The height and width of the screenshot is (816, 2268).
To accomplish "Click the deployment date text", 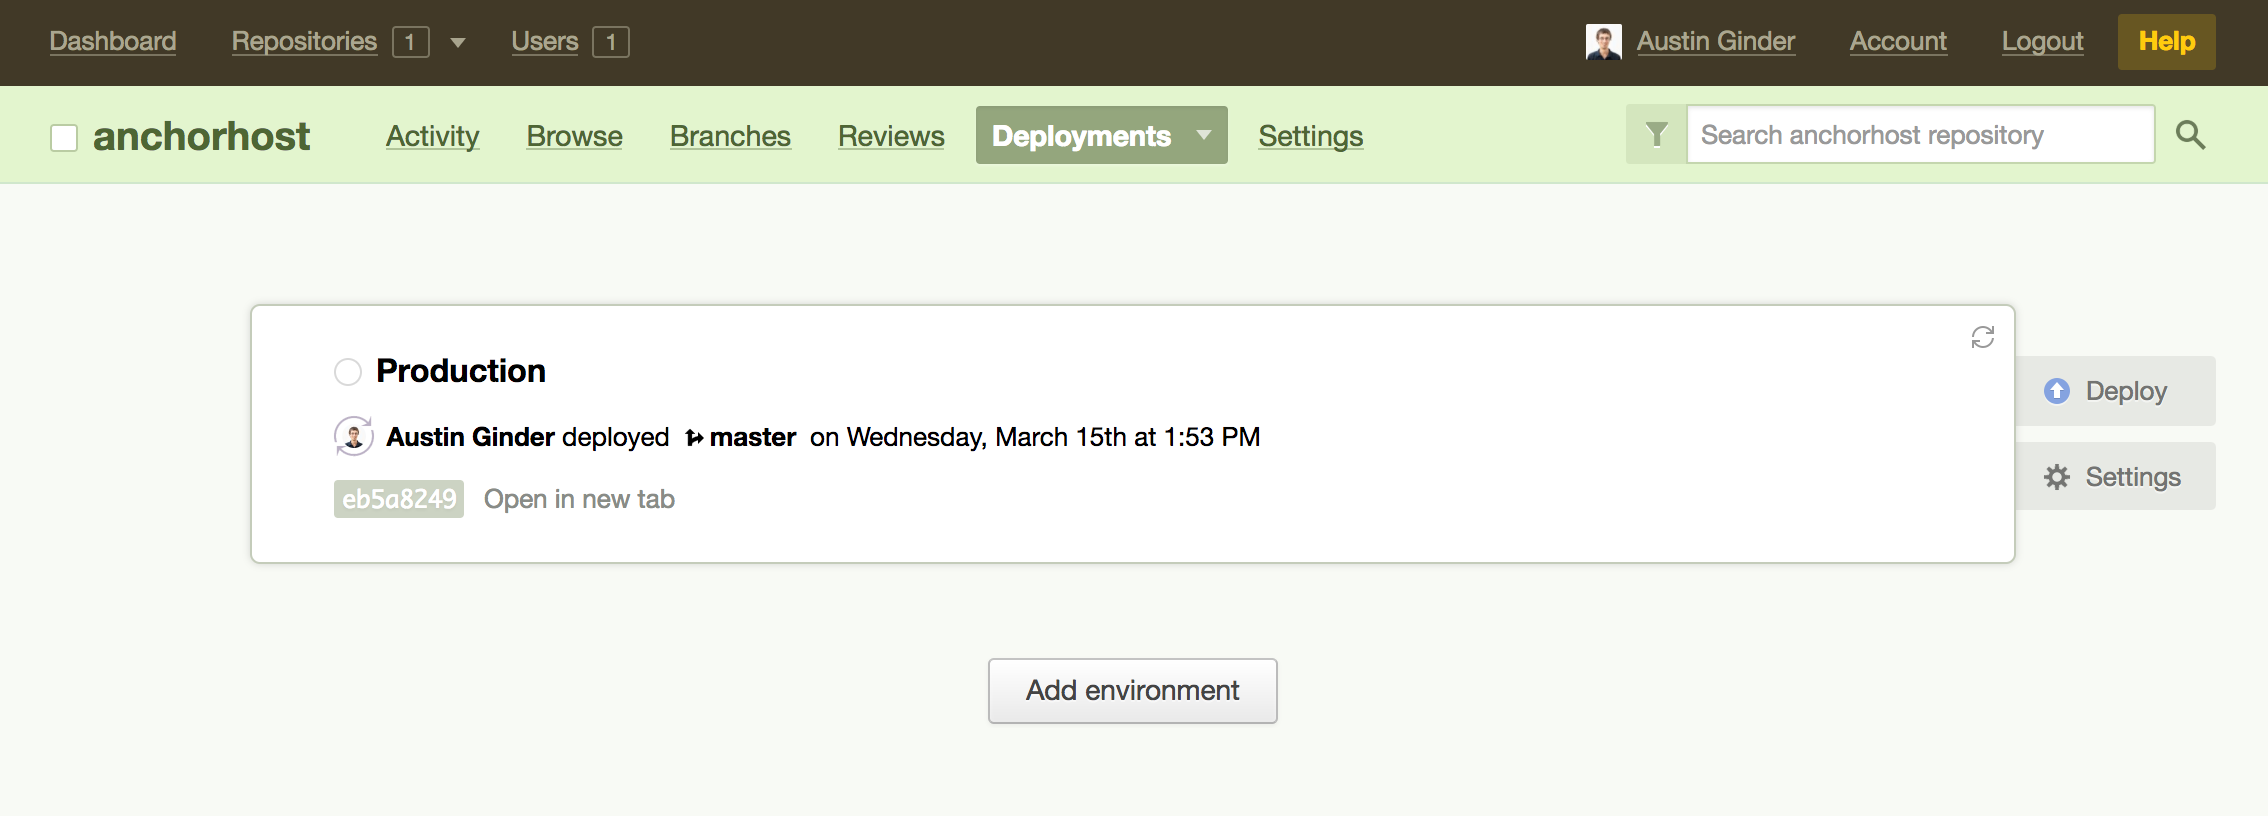I will (x=1035, y=437).
